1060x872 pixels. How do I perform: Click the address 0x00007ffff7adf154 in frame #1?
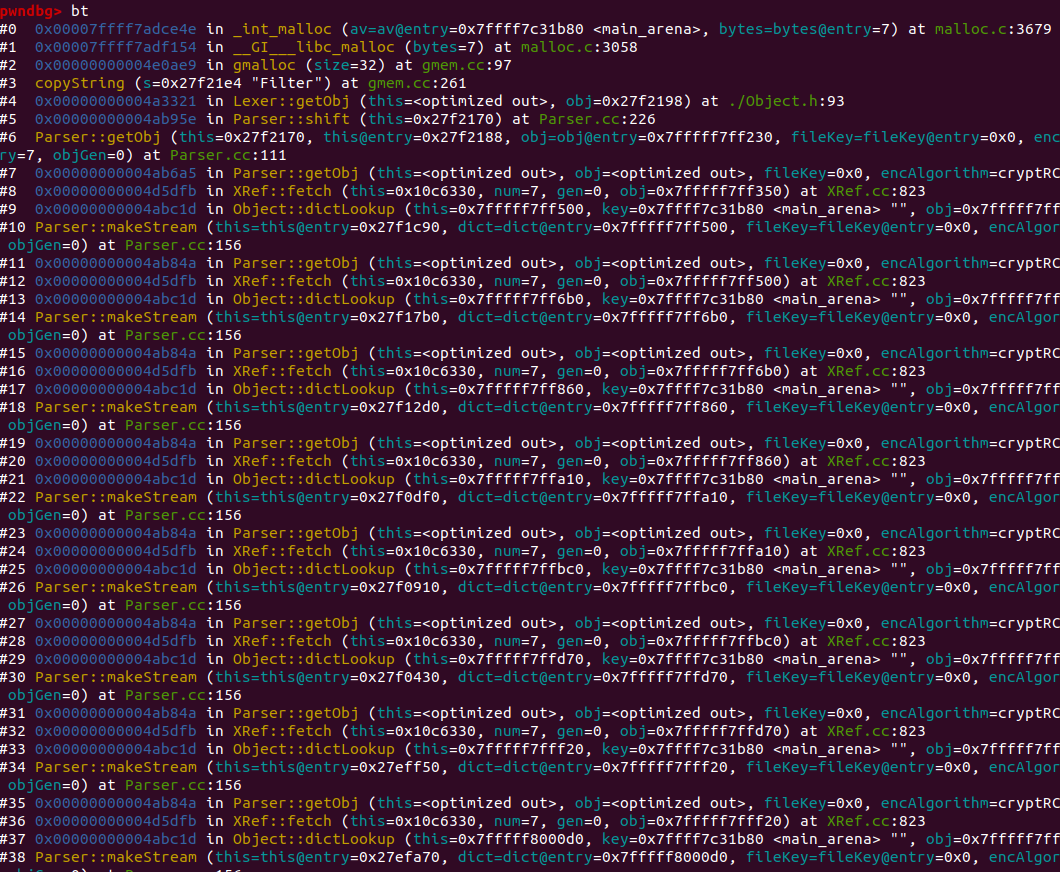[116, 47]
